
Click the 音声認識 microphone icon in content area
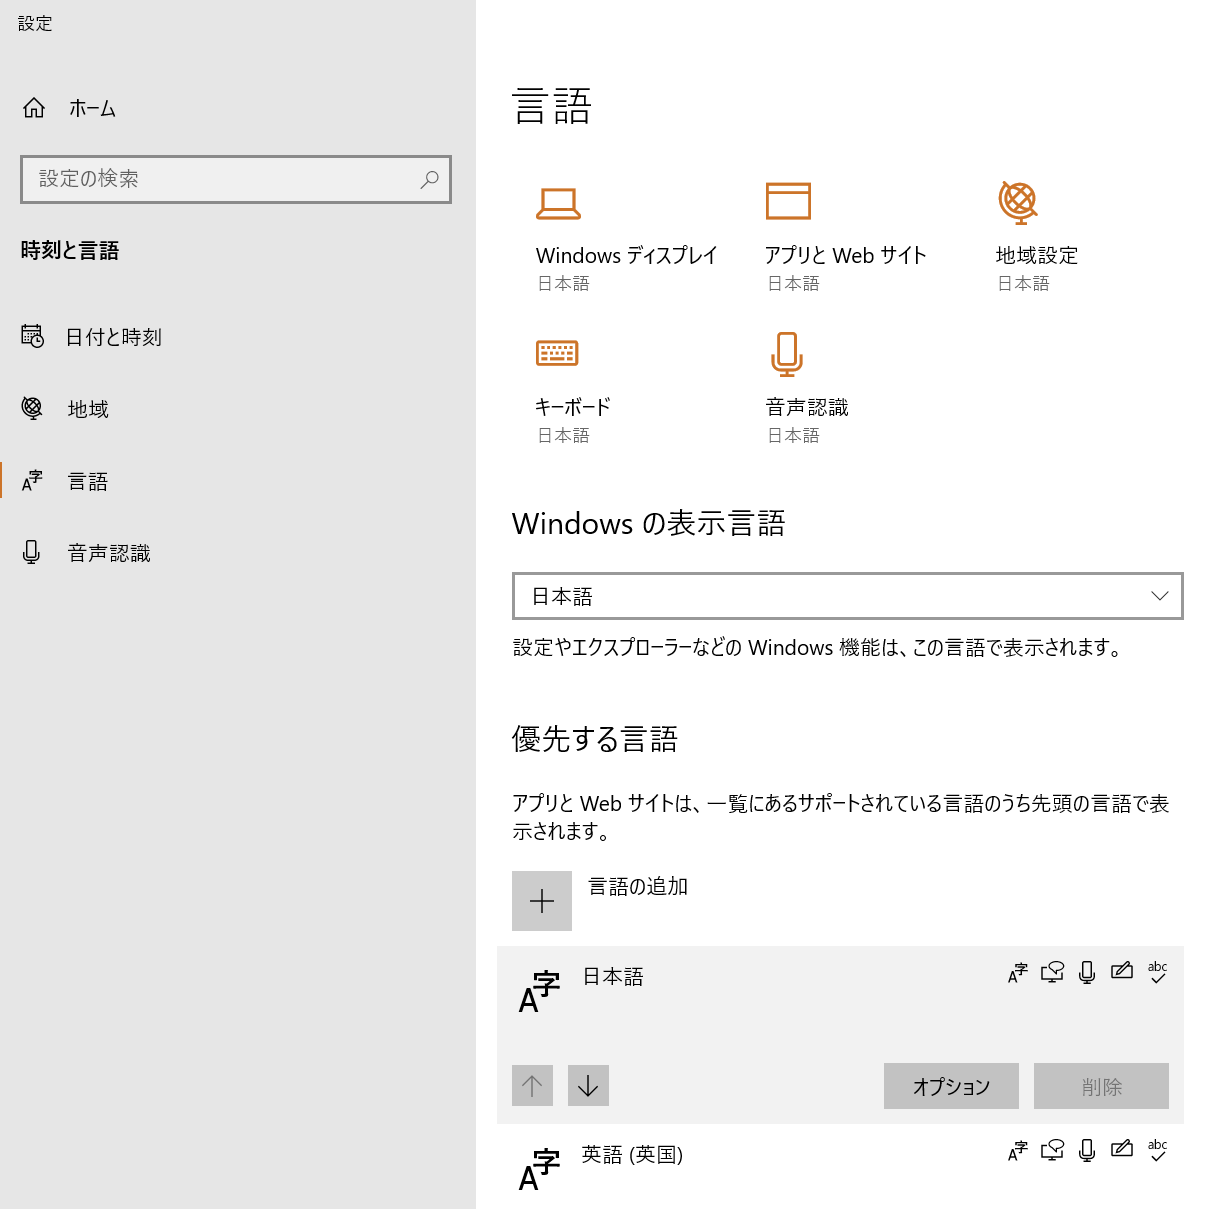787,354
